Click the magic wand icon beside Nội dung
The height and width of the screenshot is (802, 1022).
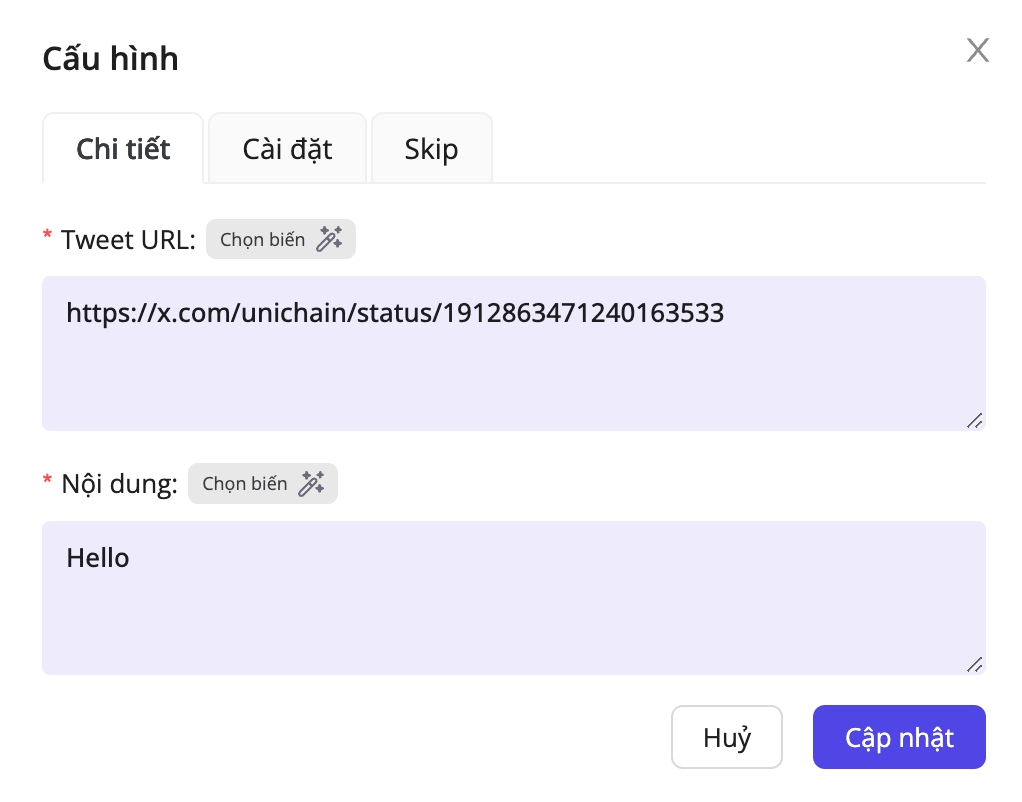click(311, 484)
